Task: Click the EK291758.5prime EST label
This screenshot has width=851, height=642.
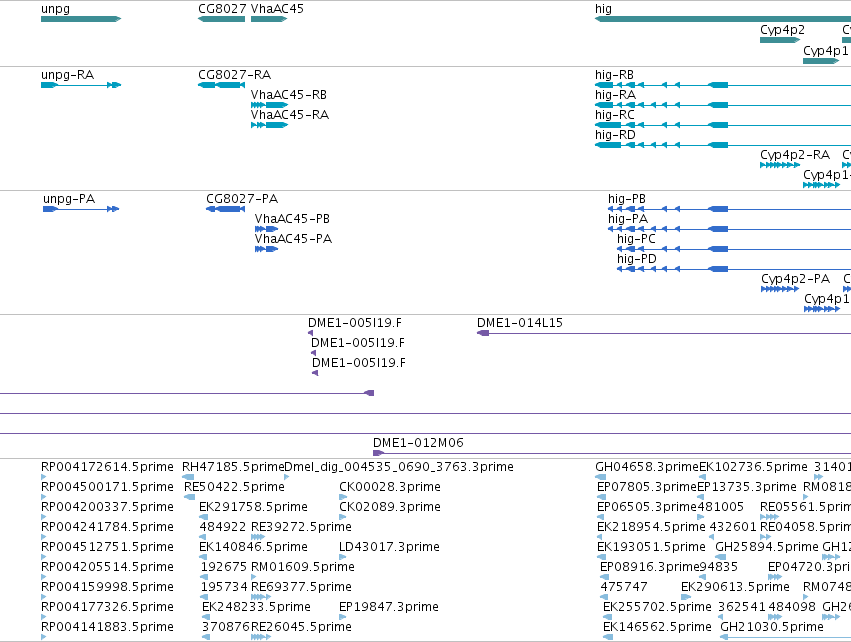Action: (x=253, y=507)
